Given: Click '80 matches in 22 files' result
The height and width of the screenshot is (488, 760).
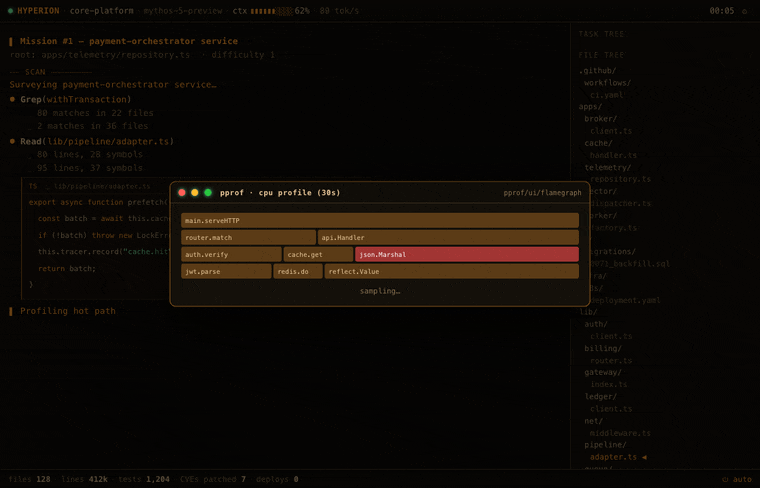Looking at the screenshot, I should coord(95,113).
